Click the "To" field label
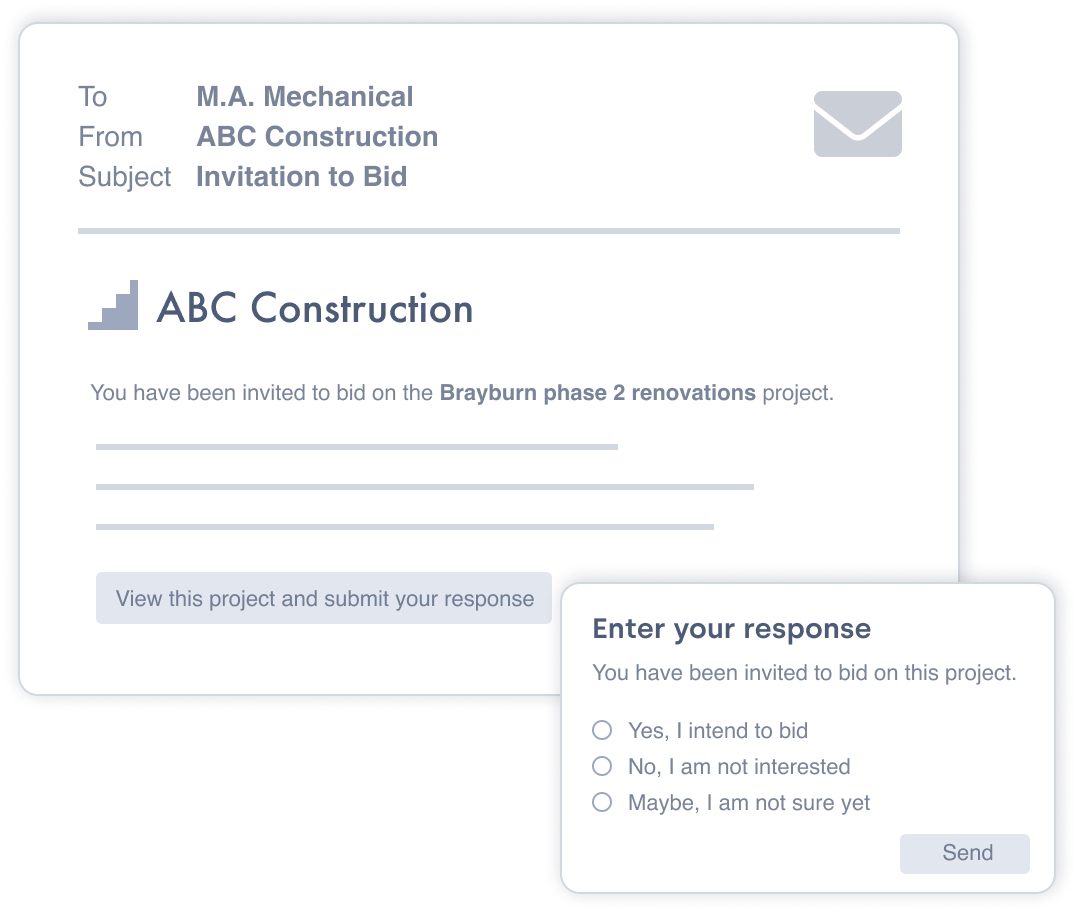Screen dimensions: 1078x912 [92, 97]
